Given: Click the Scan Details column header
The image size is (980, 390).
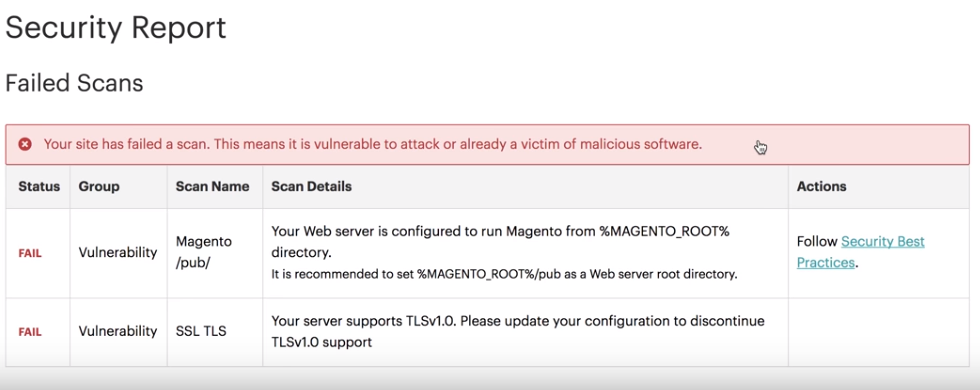Looking at the screenshot, I should 311,186.
